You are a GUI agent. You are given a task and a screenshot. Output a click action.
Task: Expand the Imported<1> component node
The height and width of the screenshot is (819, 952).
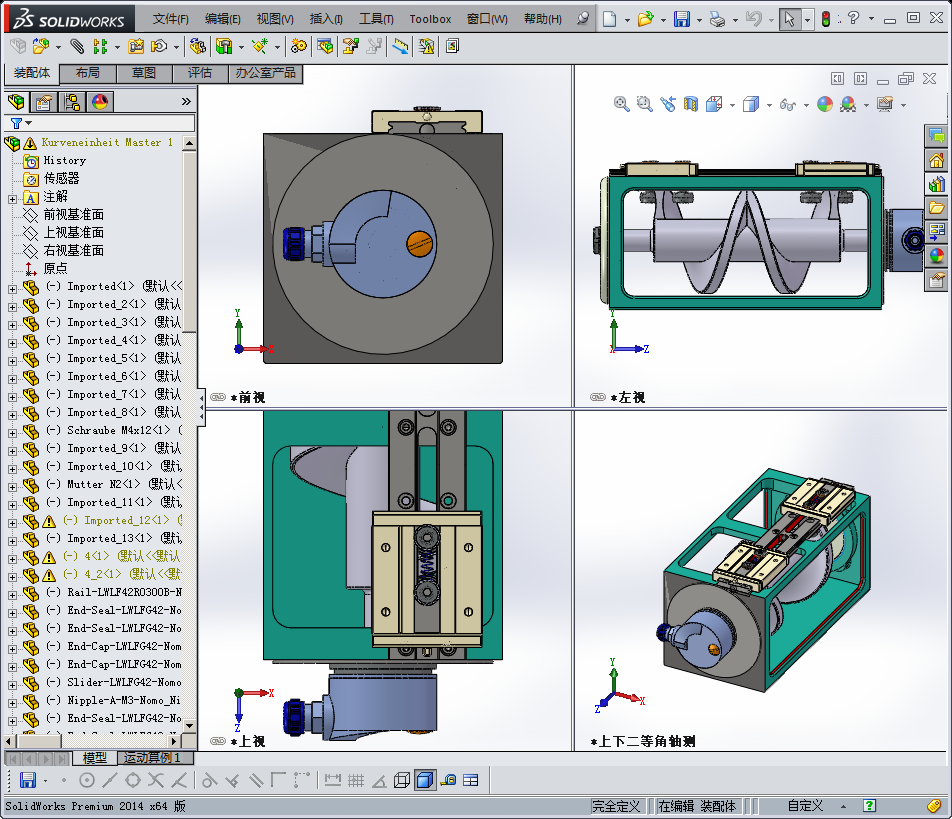coord(12,289)
